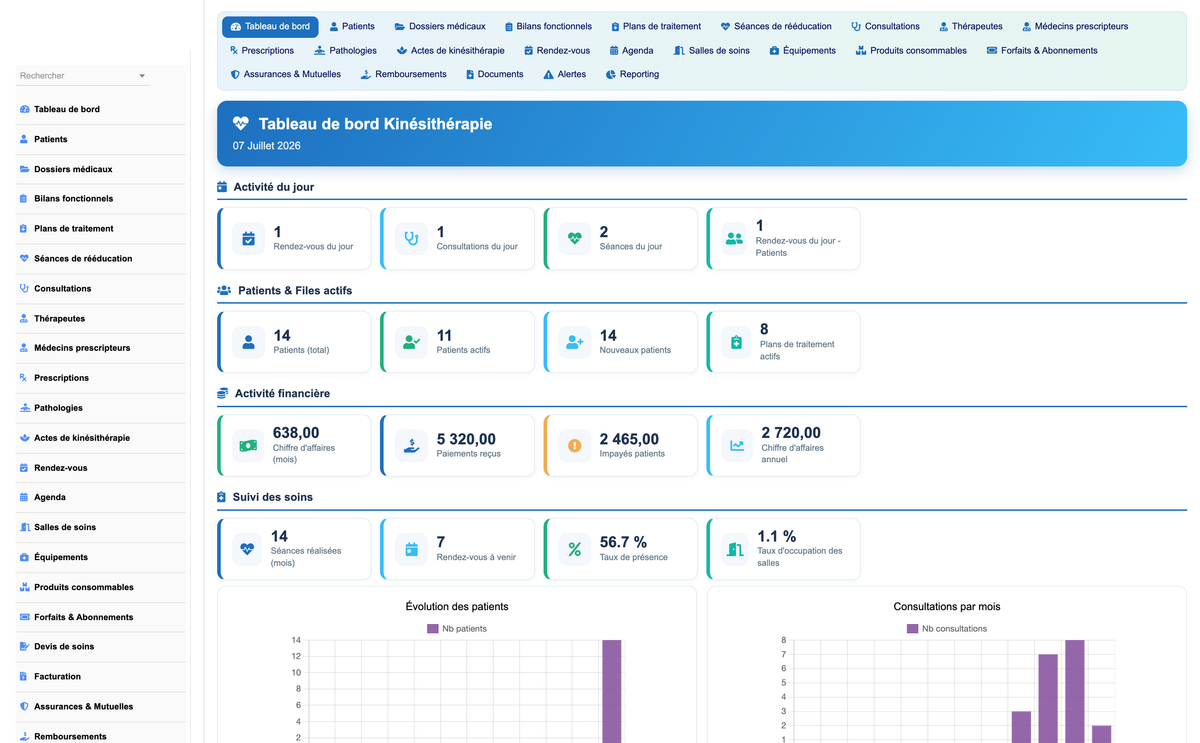This screenshot has height=743, width=1200.
Task: Toggle the Nb patients legend swatch
Action: click(433, 629)
